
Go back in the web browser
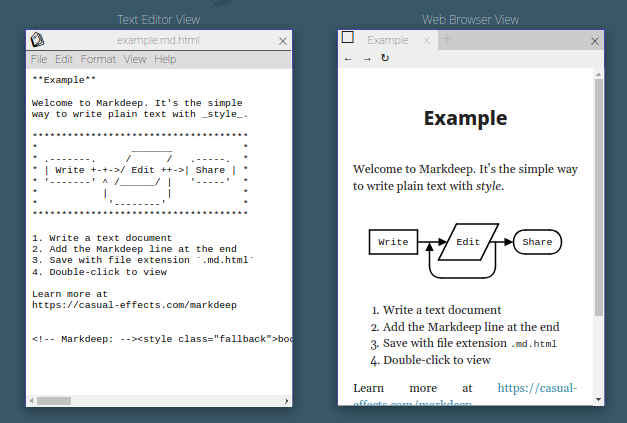[348, 59]
